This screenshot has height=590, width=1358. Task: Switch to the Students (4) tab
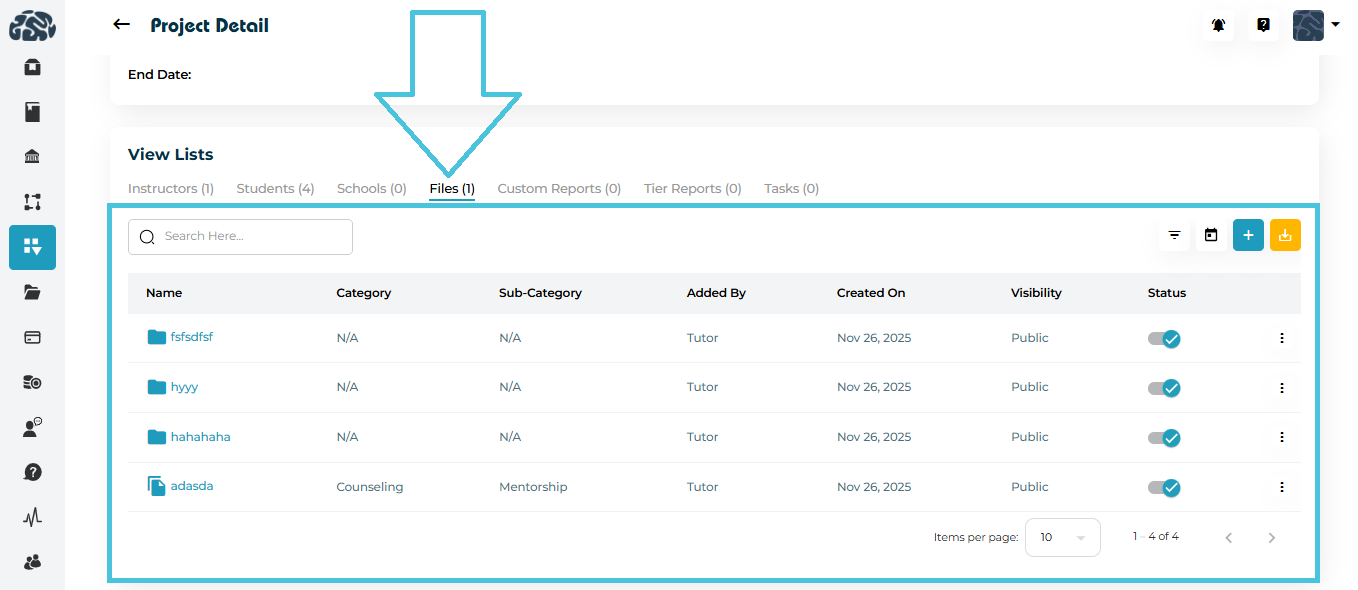[x=275, y=188]
